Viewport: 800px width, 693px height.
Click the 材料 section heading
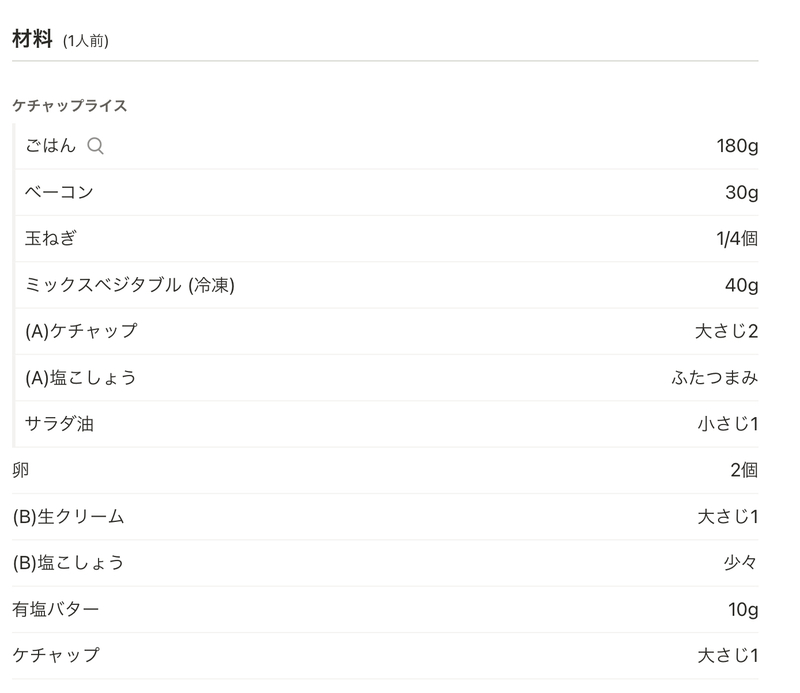[32, 39]
